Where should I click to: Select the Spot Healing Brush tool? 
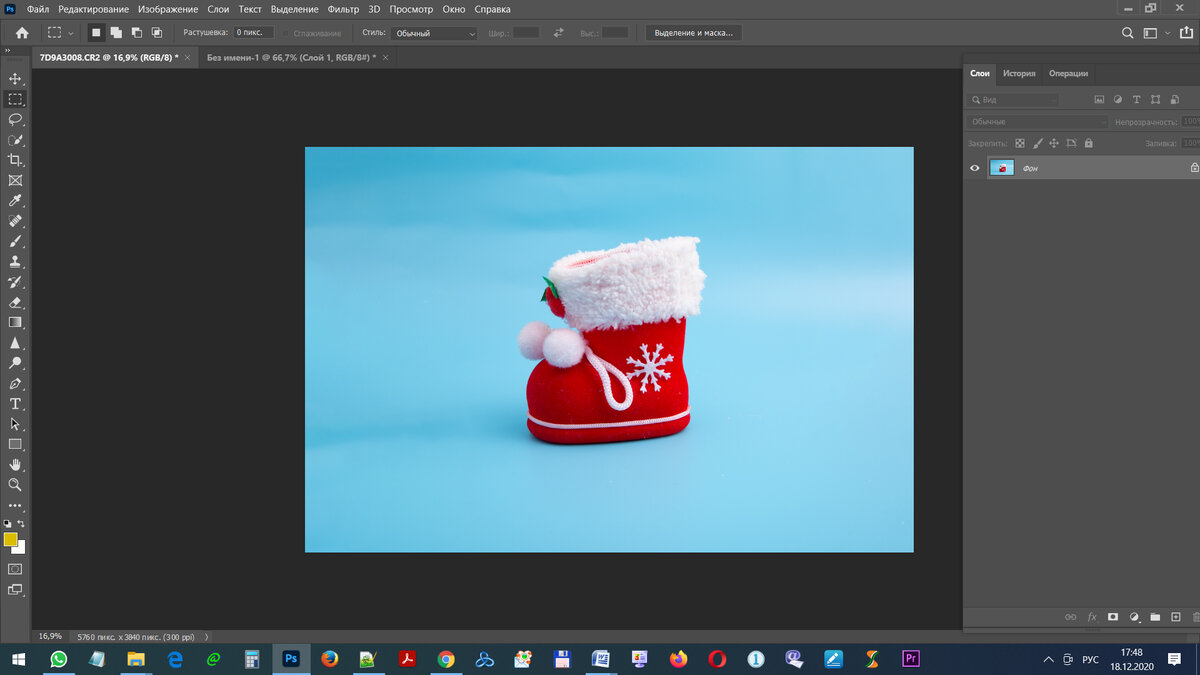coord(15,221)
